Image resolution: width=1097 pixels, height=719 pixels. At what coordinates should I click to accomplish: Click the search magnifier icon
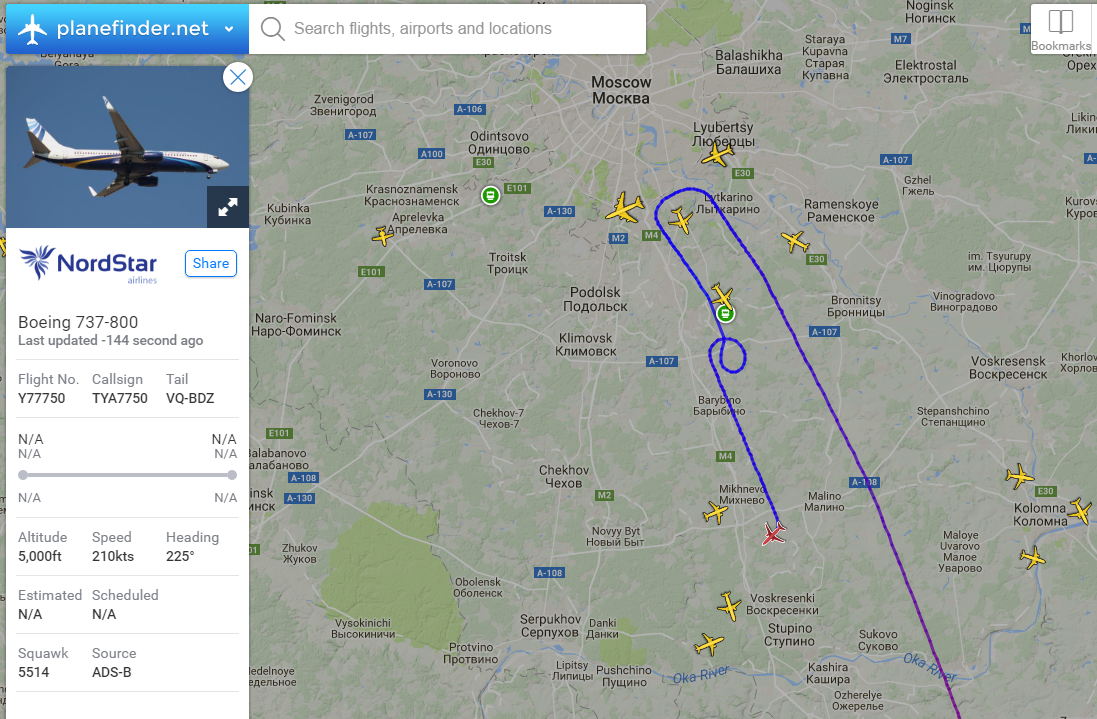click(x=272, y=29)
